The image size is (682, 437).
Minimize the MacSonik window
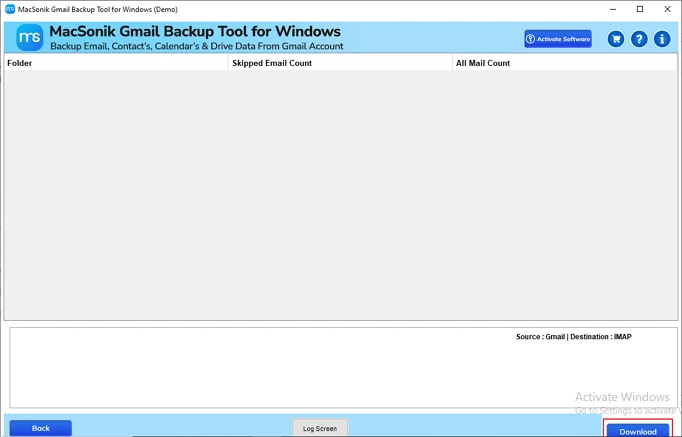coord(613,9)
